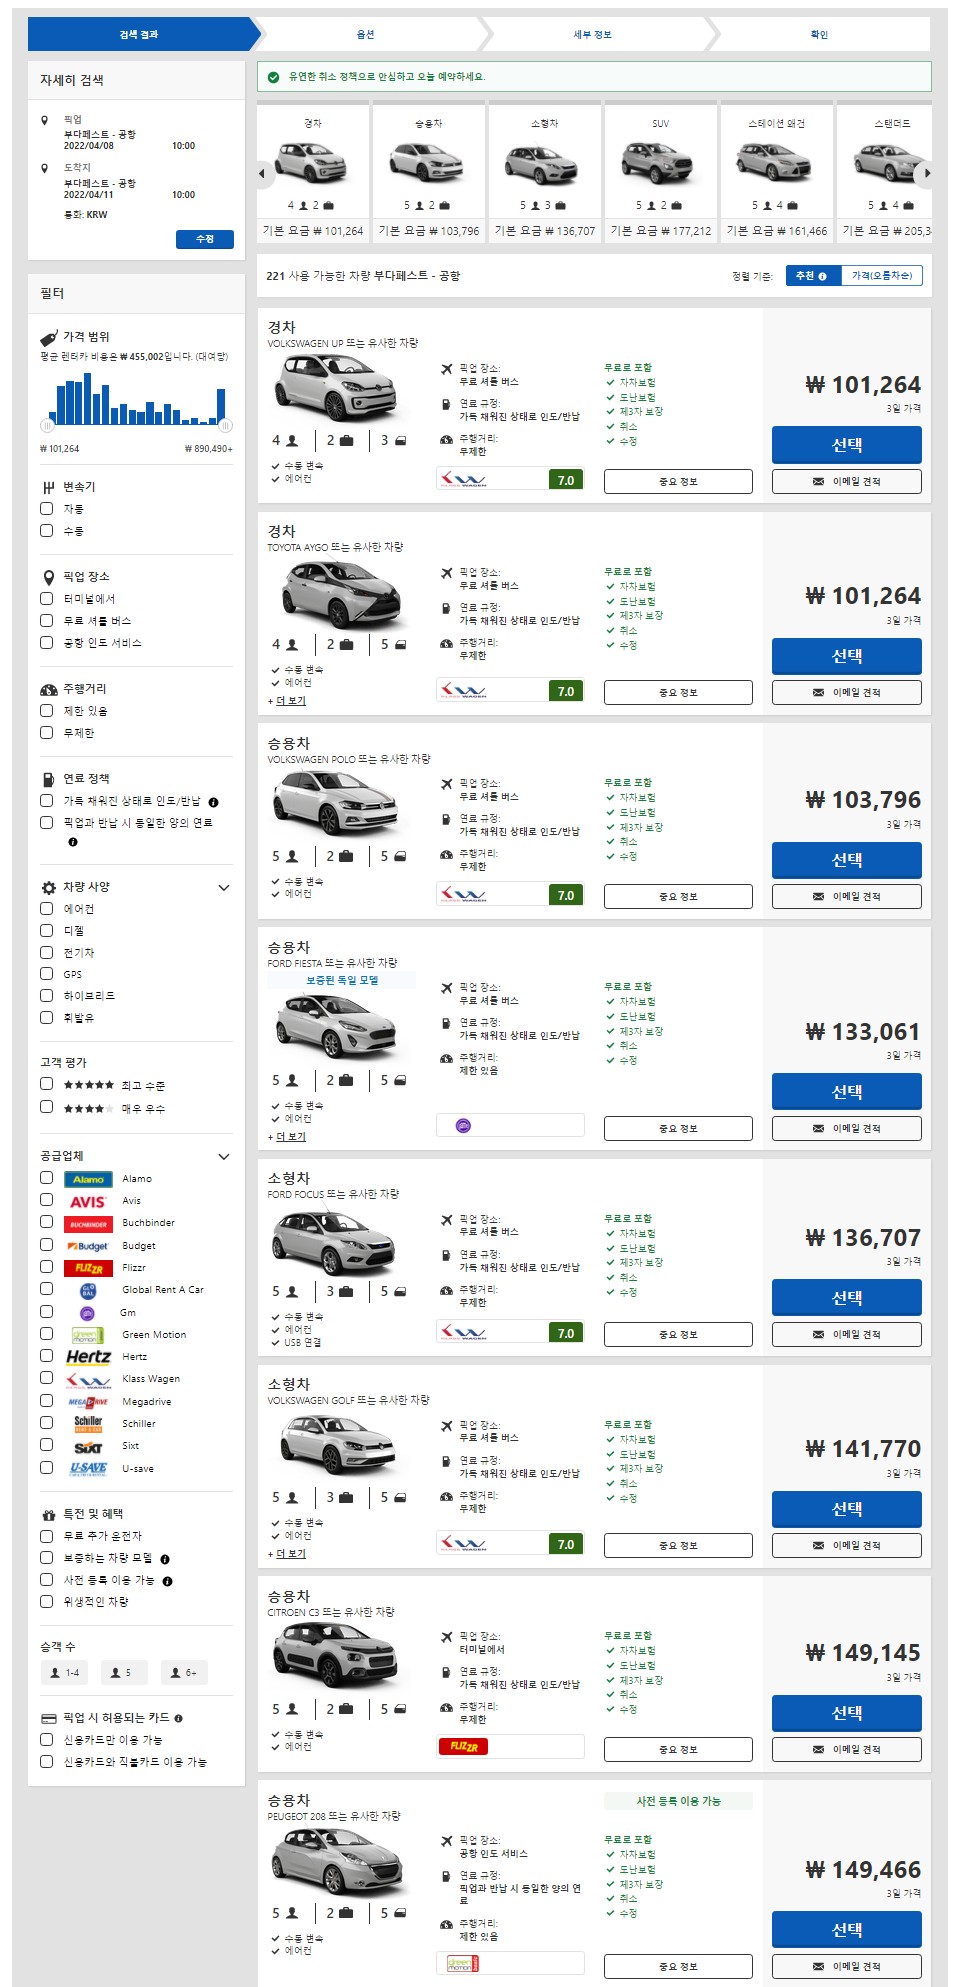Open info icon next to 보증하는 차량 모델
Screen dimensions: 973x1987
point(165,1559)
